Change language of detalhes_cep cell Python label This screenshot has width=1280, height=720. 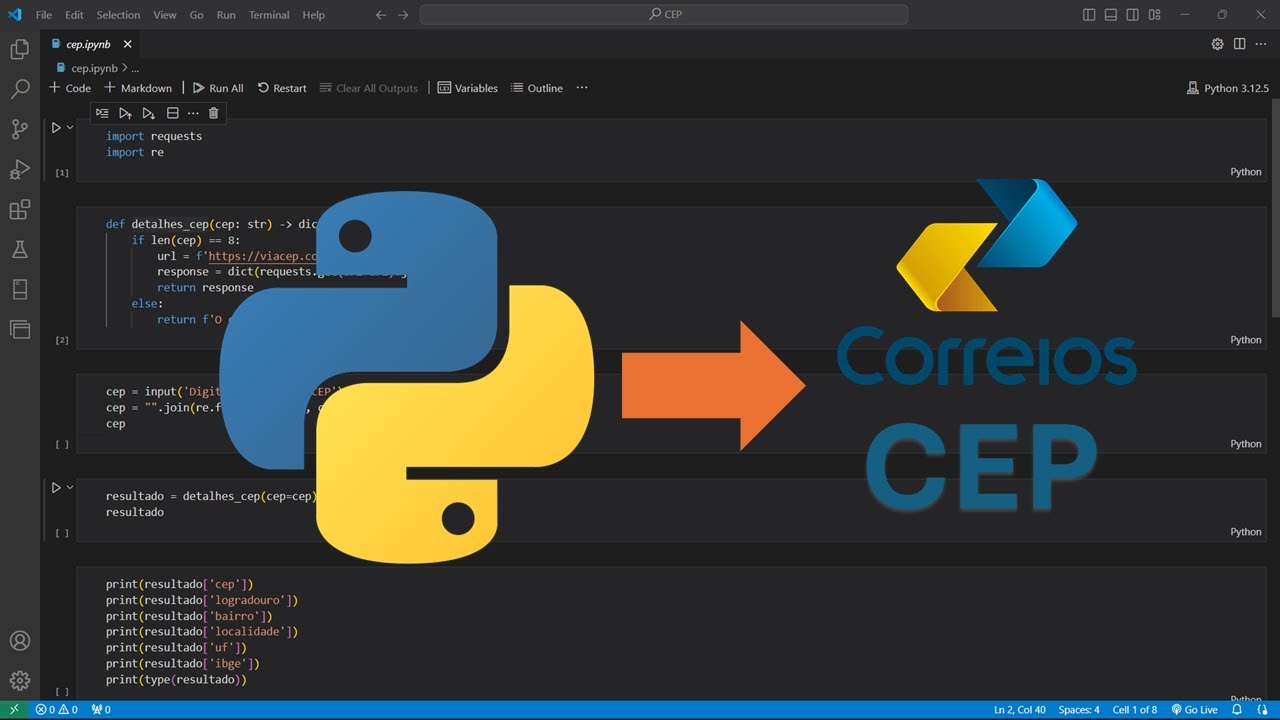(1246, 340)
